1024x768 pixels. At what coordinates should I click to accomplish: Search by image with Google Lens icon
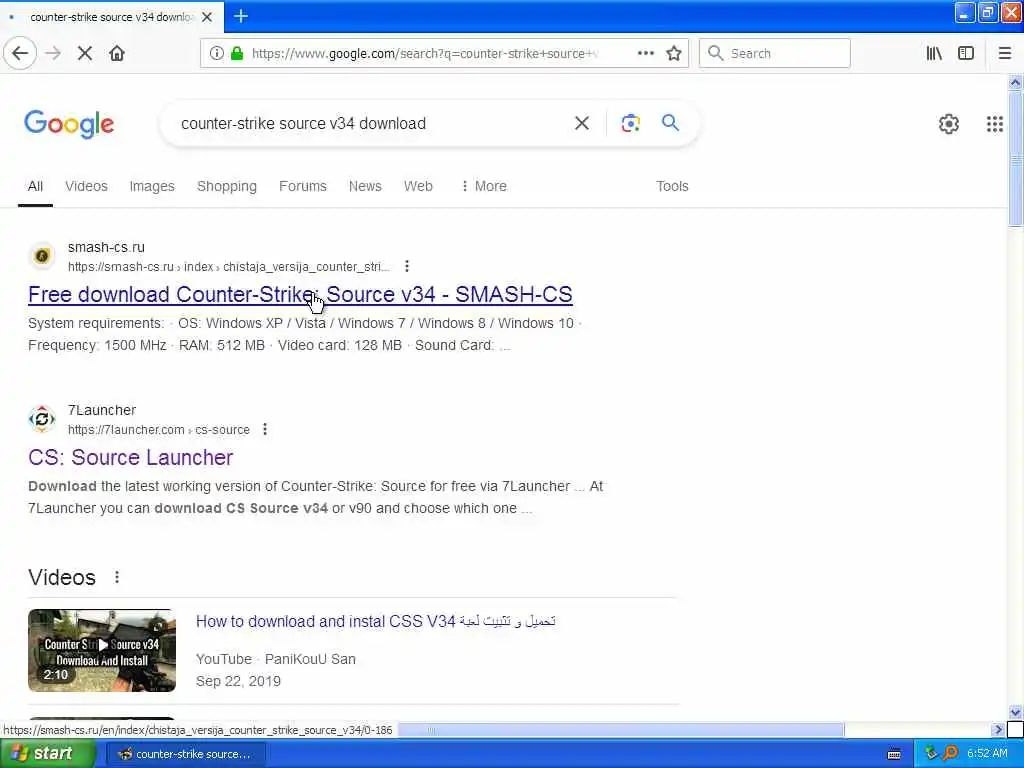[630, 123]
